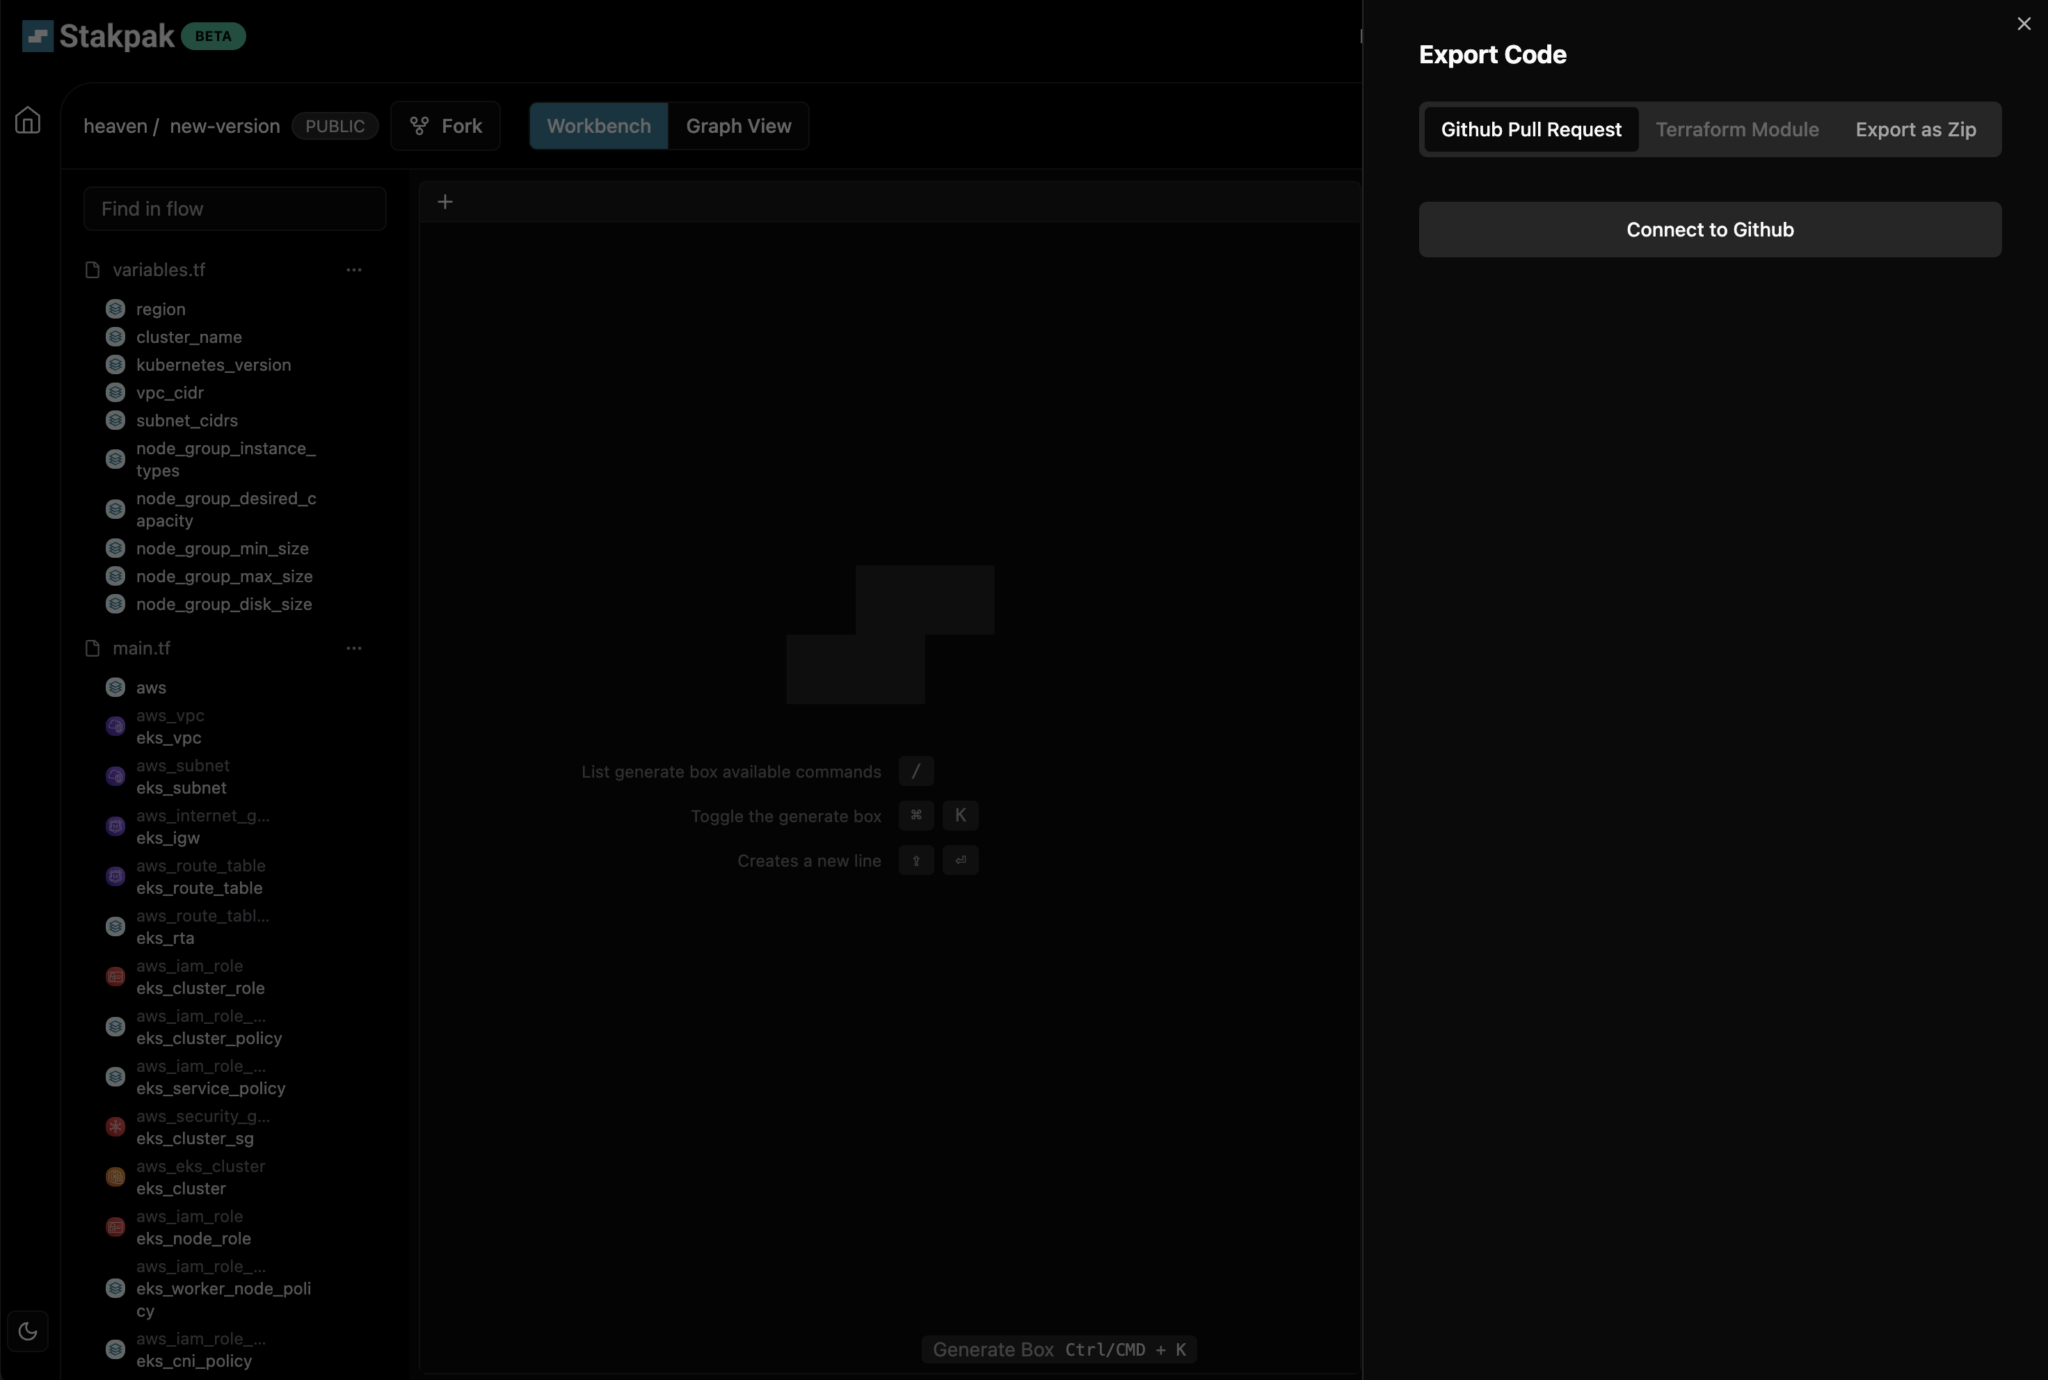Screen dimensions: 2048x1380
Task: Click the eks_vpc resource icon
Action: tap(115, 726)
